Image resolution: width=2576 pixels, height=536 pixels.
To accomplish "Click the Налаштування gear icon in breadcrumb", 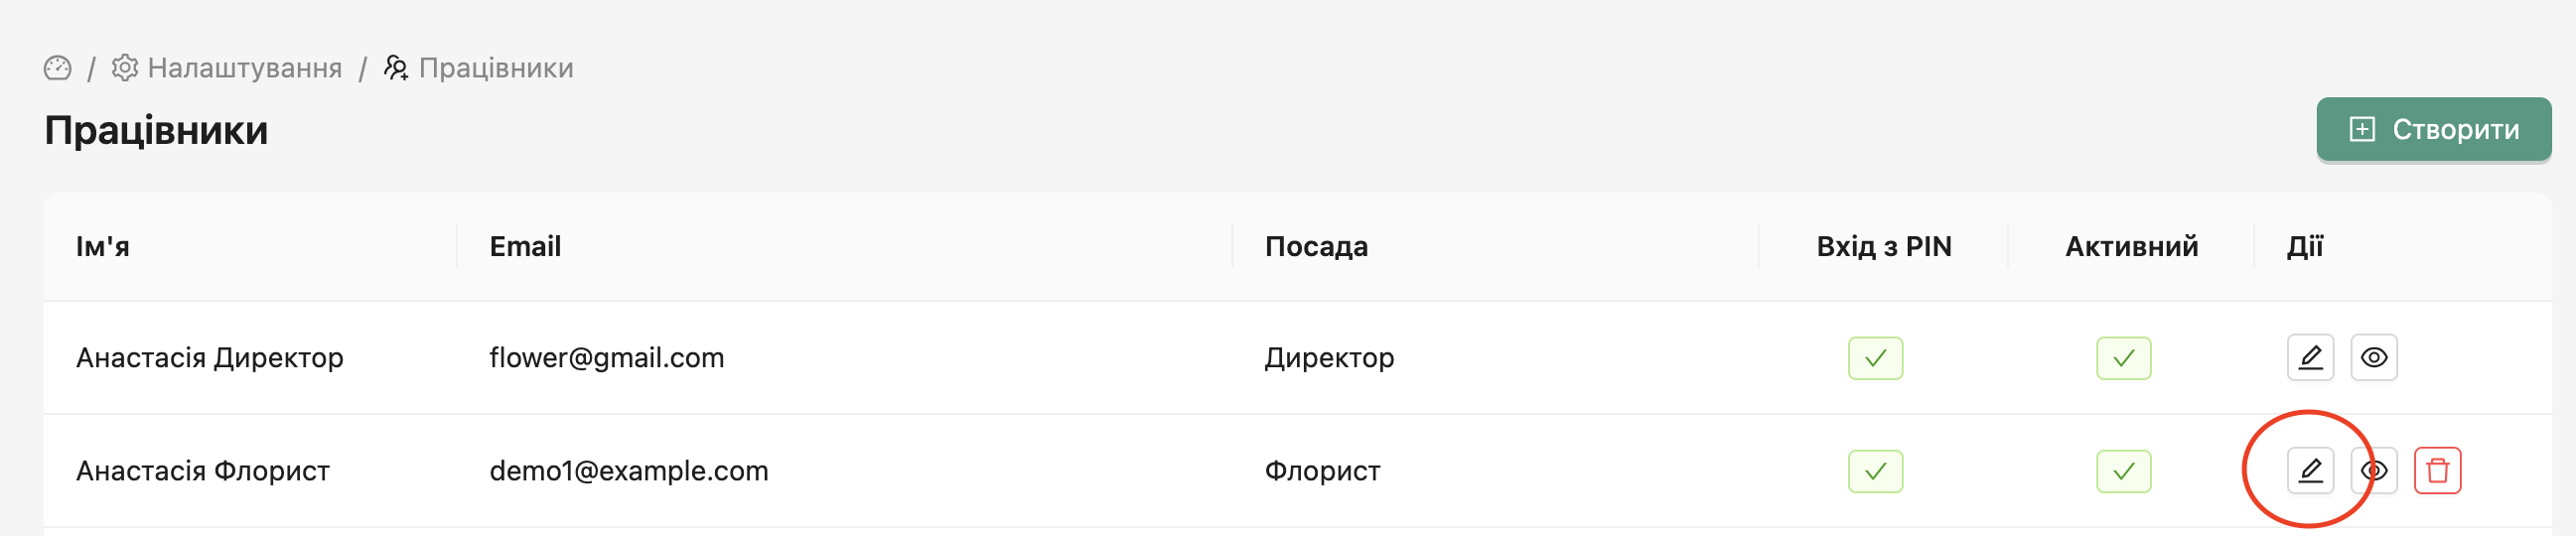I will [125, 68].
